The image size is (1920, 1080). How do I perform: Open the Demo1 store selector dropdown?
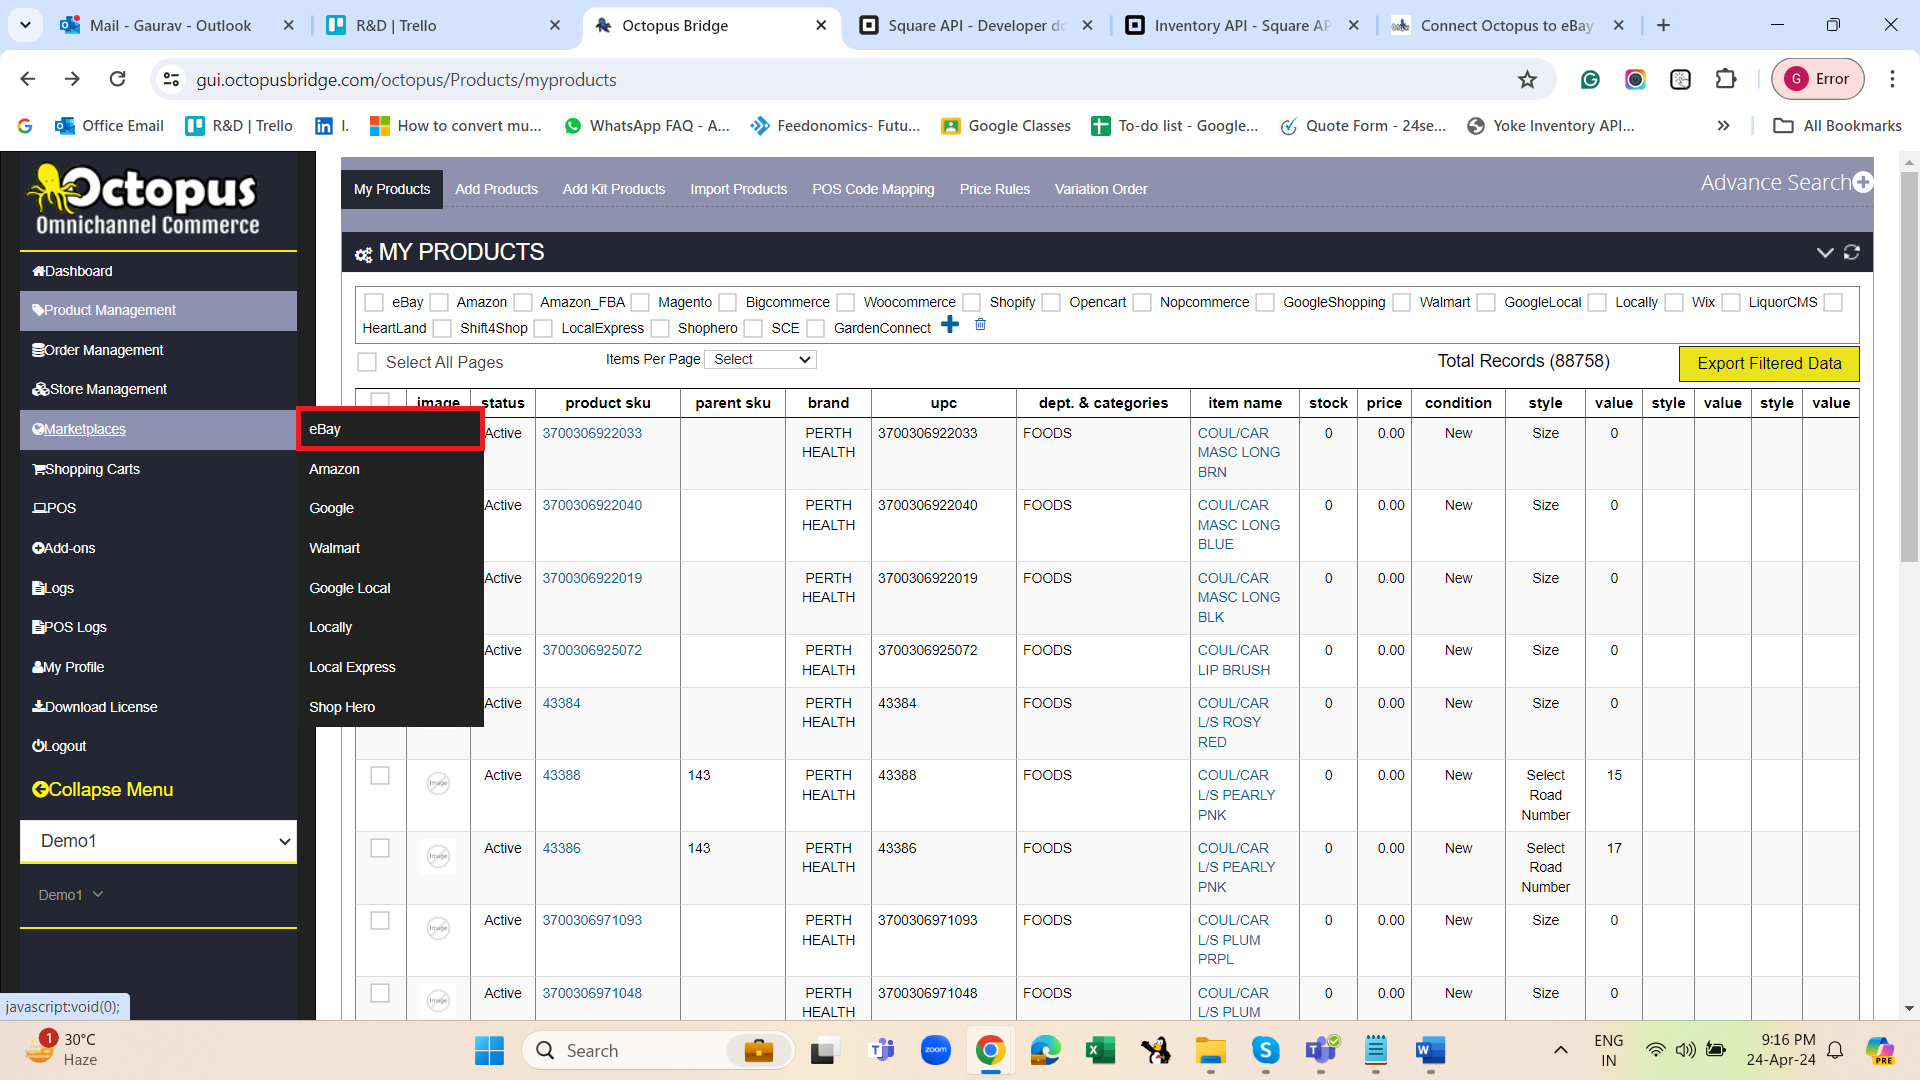pyautogui.click(x=158, y=842)
